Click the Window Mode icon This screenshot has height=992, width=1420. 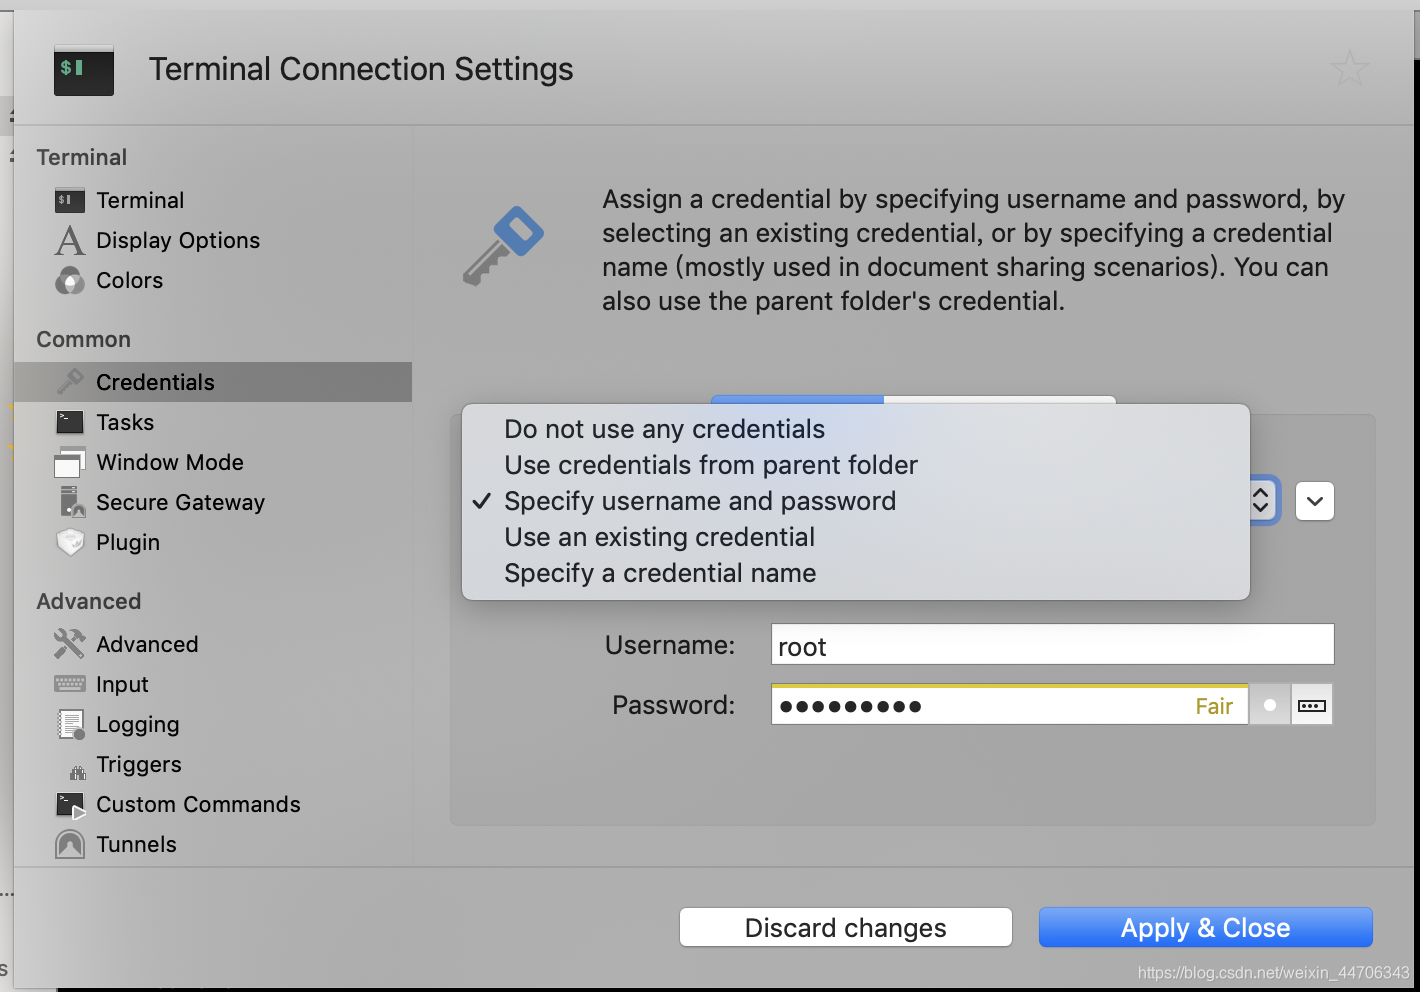tap(70, 463)
